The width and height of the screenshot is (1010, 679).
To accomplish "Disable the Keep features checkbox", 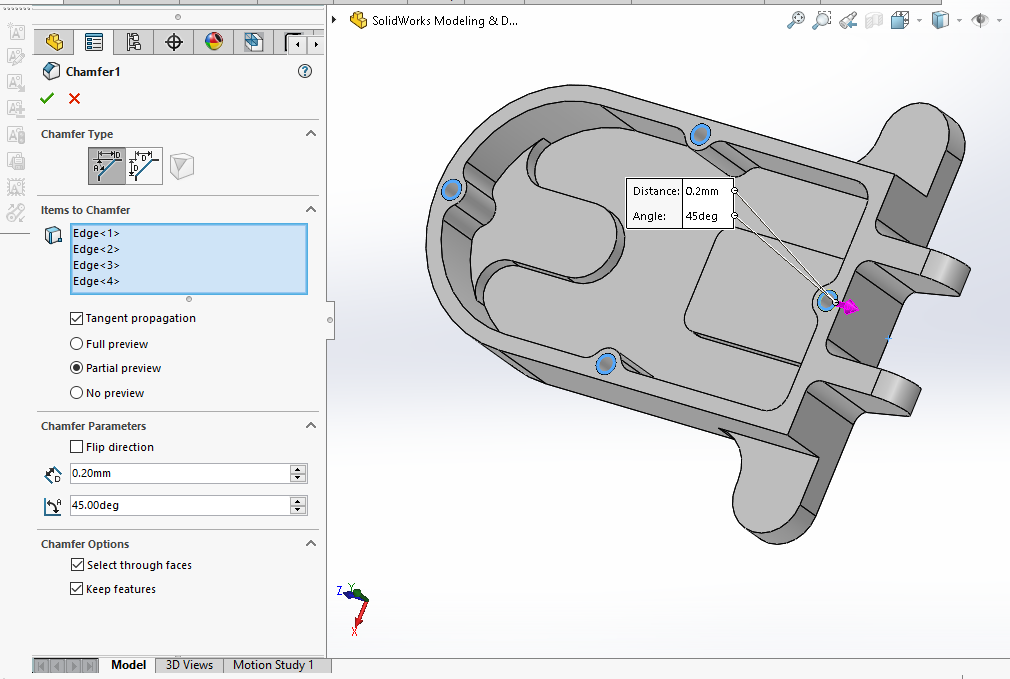I will tap(77, 589).
